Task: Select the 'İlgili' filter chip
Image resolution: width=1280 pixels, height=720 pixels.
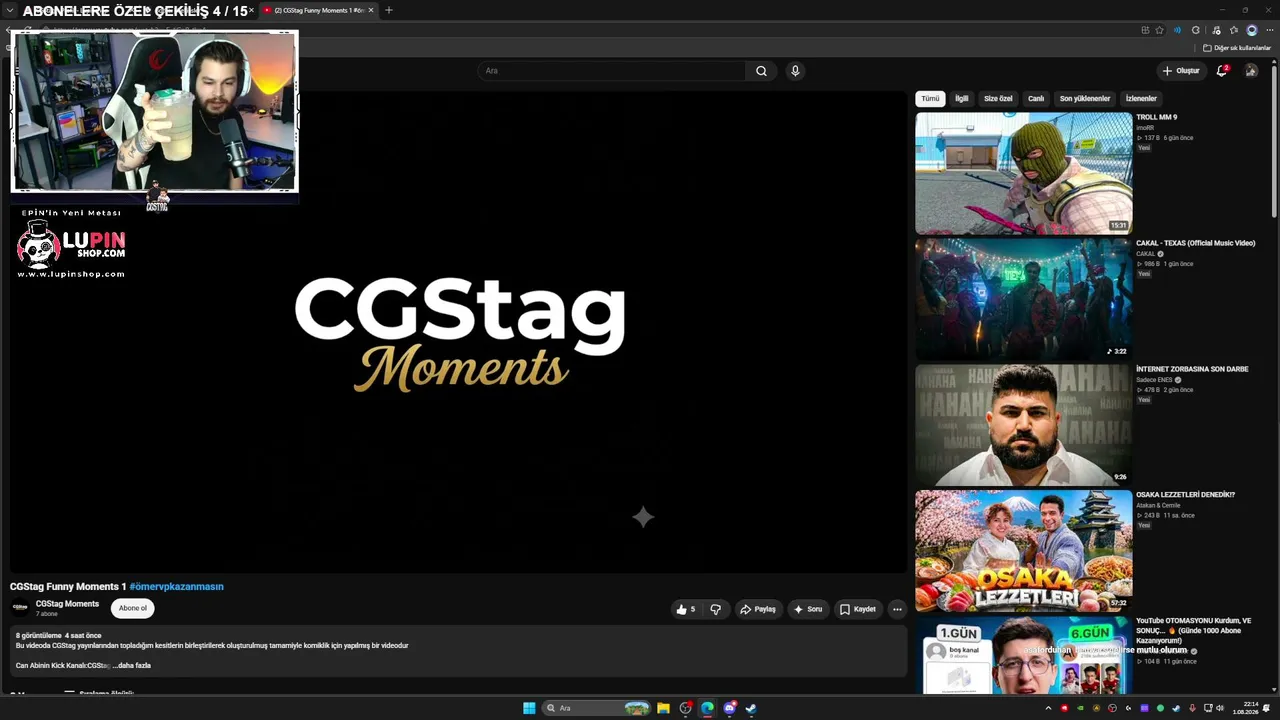Action: (961, 99)
